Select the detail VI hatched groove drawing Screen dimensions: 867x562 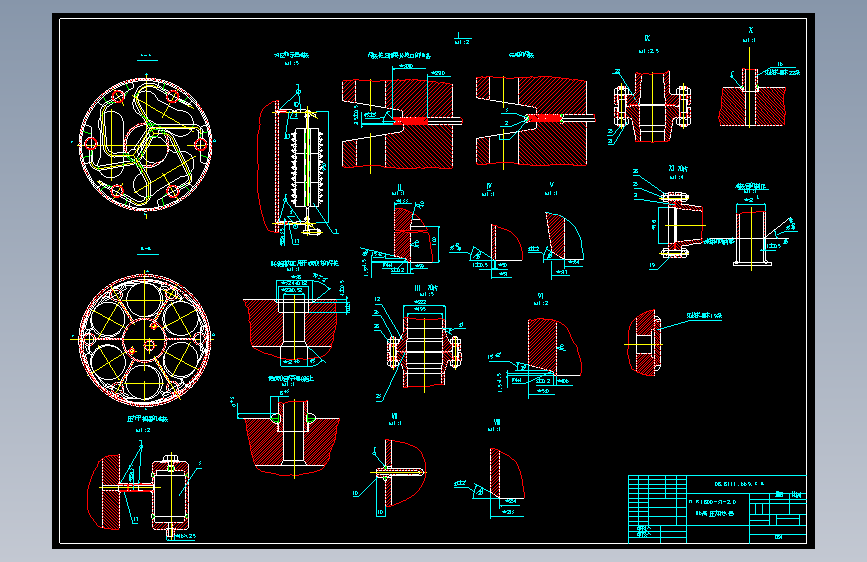(535, 357)
